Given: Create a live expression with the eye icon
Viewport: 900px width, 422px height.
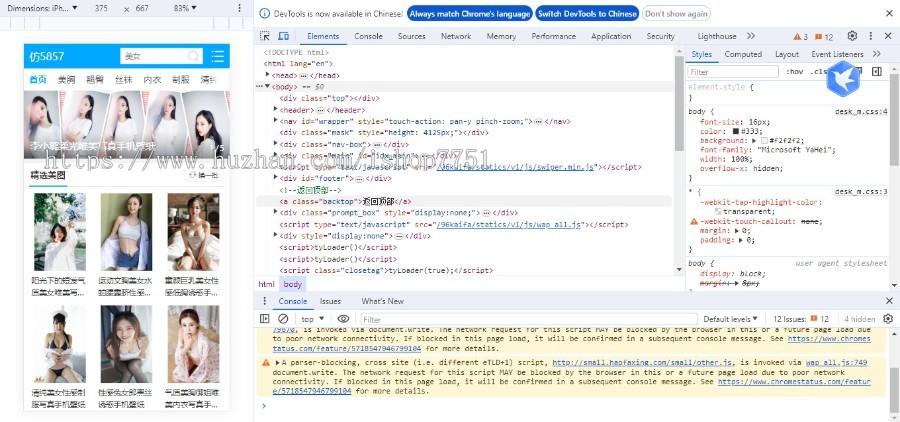Looking at the screenshot, I should [x=343, y=319].
